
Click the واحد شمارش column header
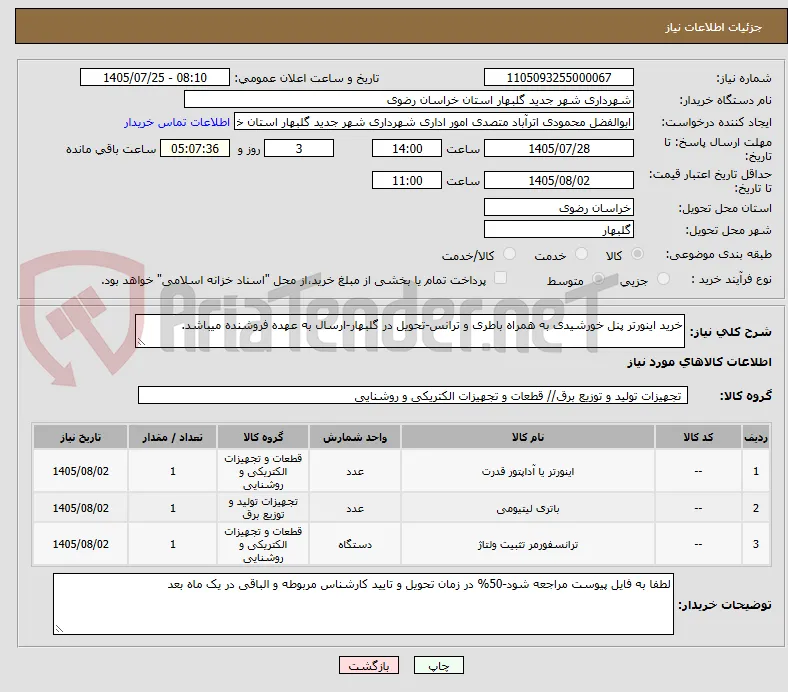point(355,437)
